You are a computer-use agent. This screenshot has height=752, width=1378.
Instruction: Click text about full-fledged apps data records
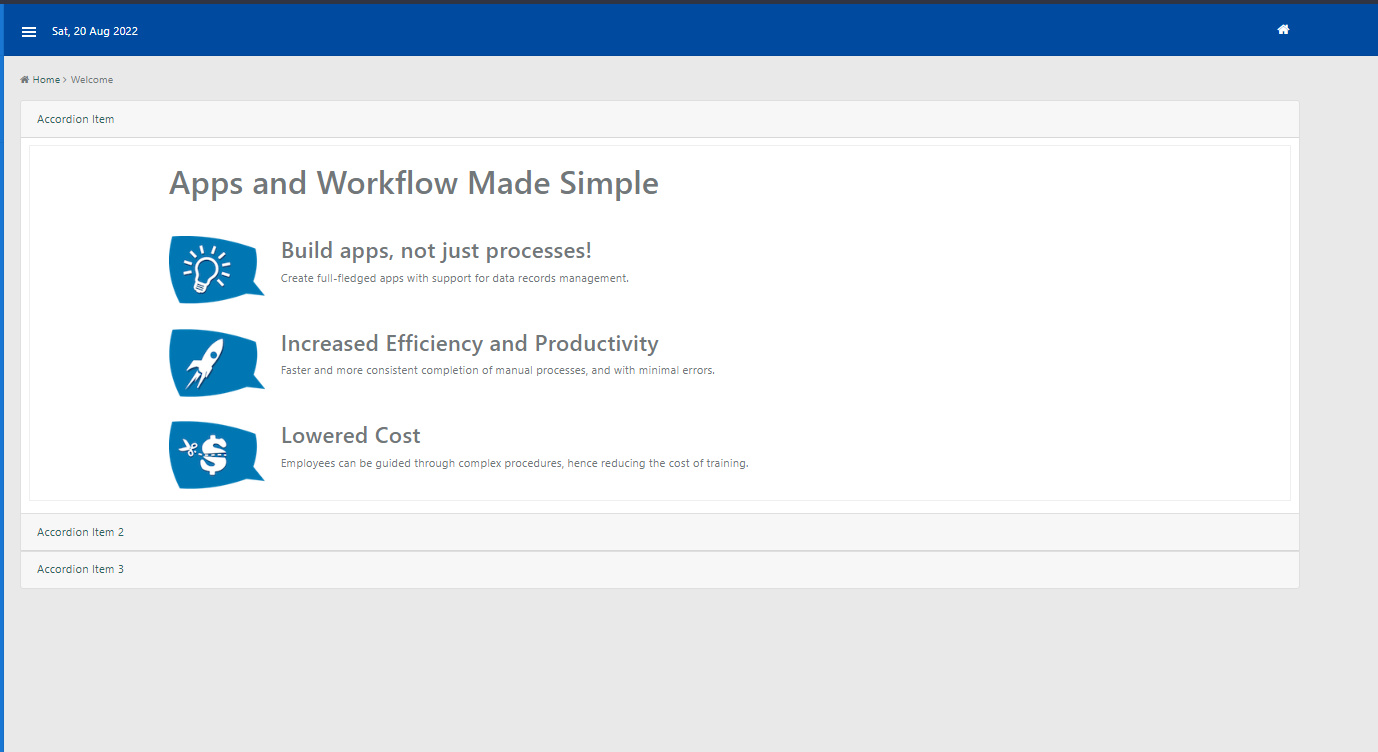(x=455, y=278)
